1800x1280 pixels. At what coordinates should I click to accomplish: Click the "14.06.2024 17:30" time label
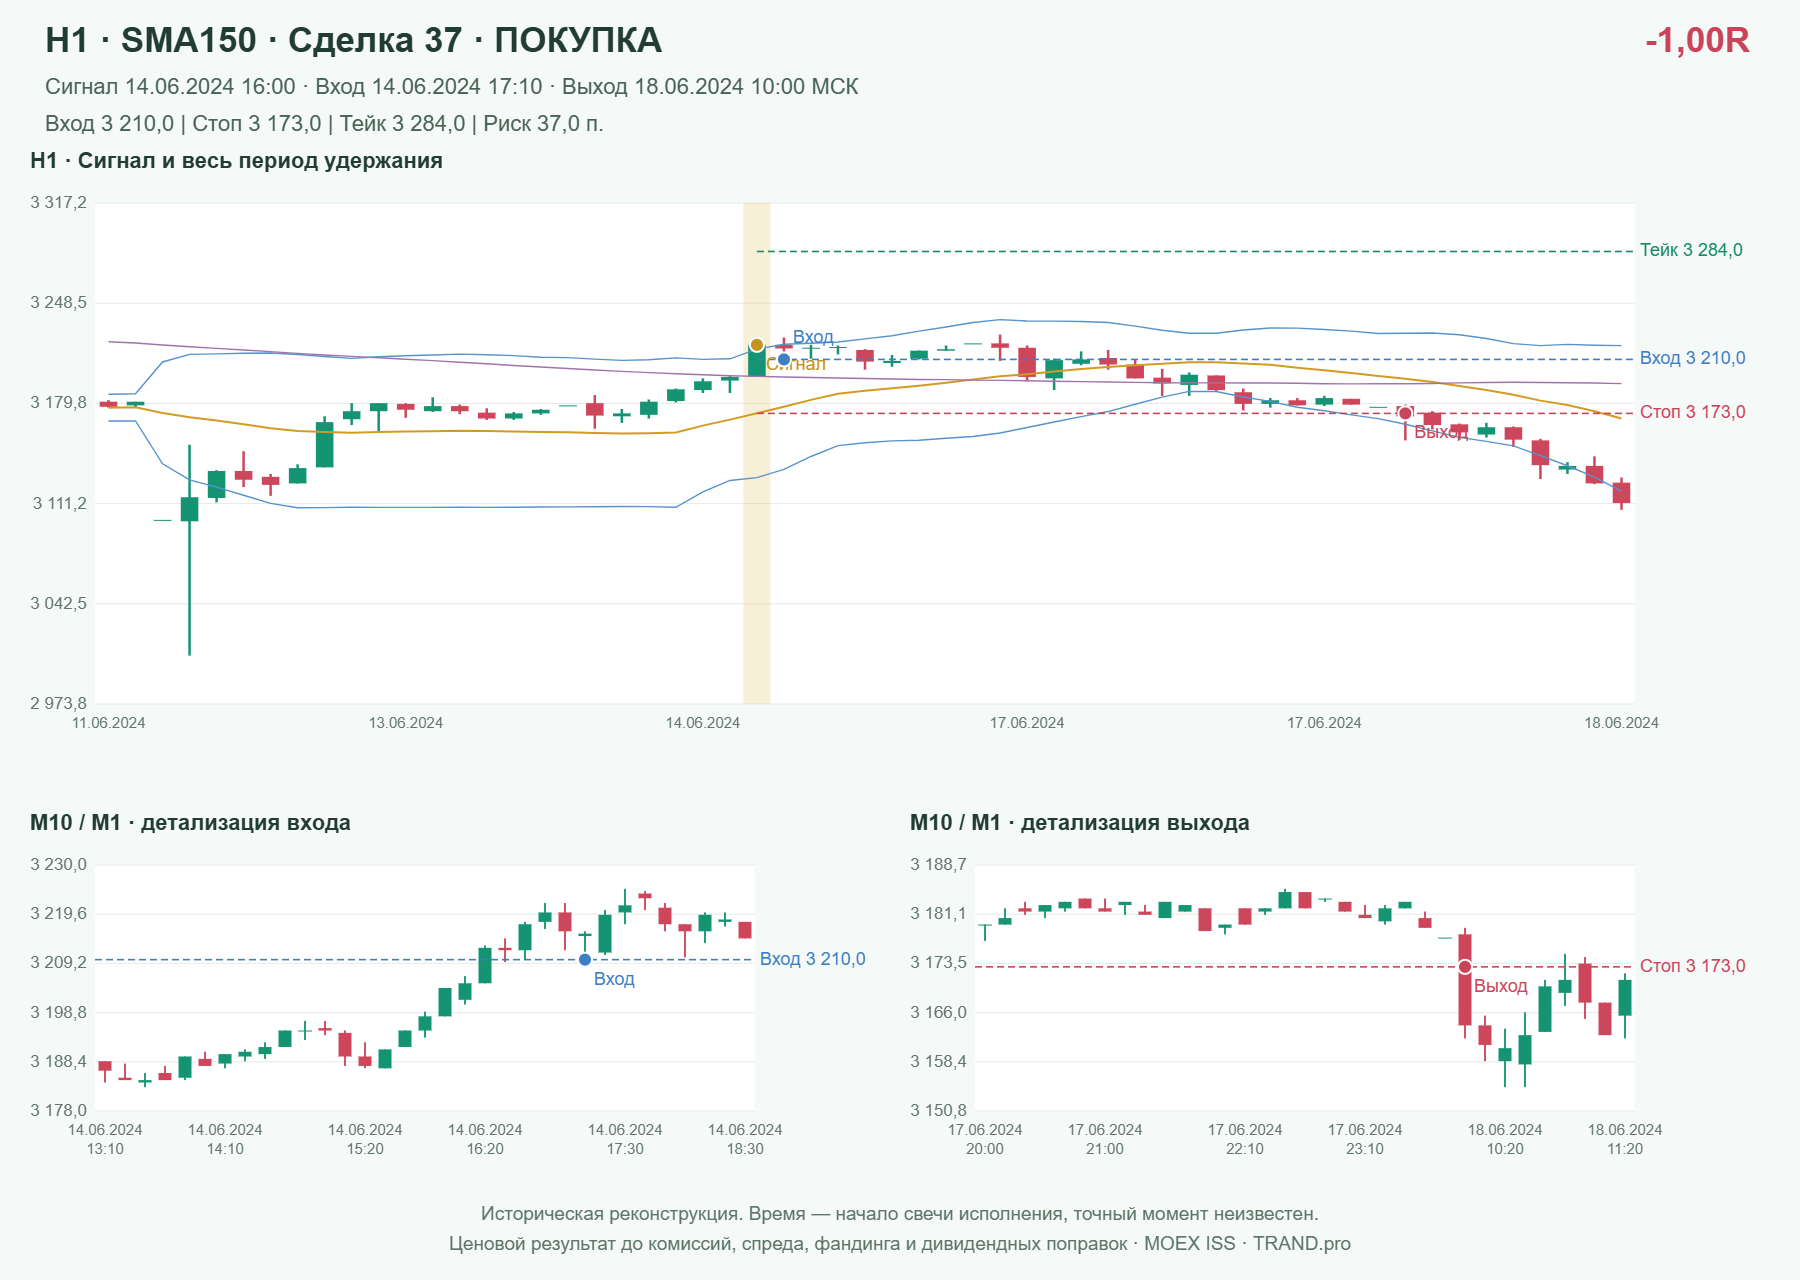point(625,1139)
